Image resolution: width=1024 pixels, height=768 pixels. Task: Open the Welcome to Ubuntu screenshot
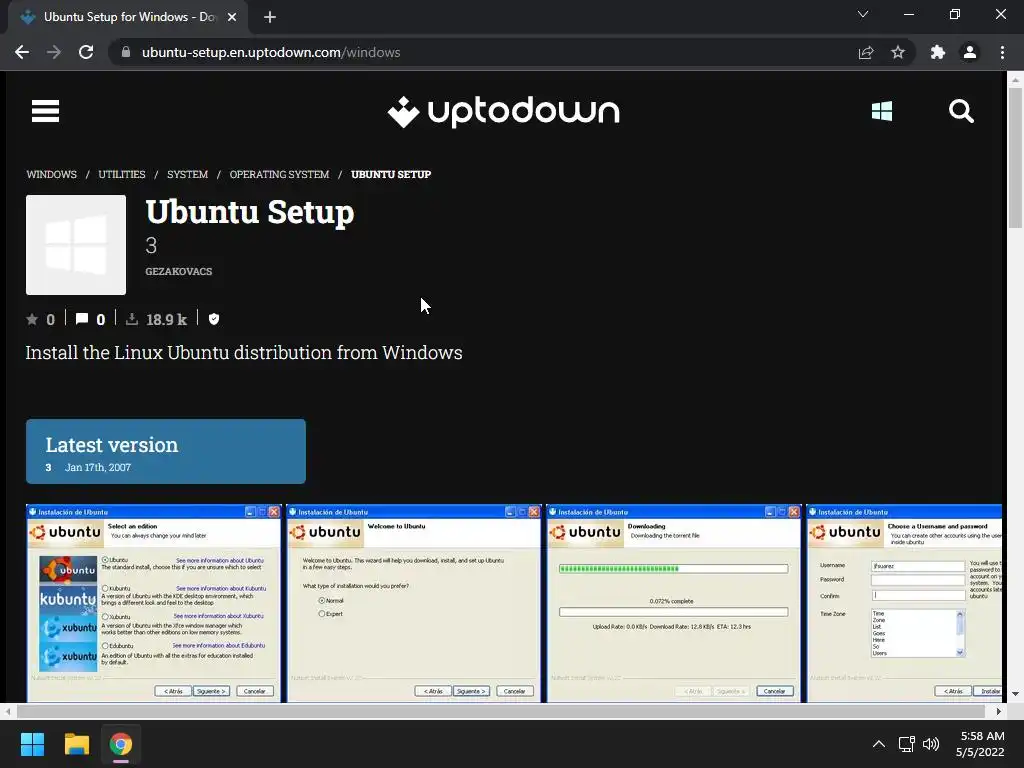[x=414, y=603]
